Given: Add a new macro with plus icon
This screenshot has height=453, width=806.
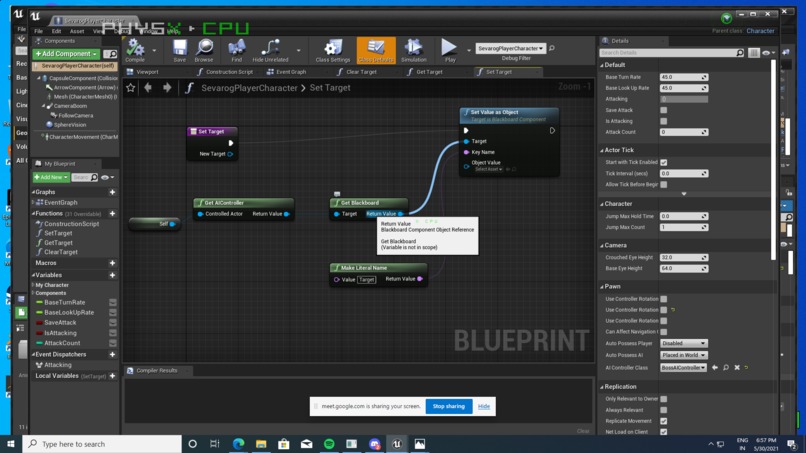Looking at the screenshot, I should 113,263.
